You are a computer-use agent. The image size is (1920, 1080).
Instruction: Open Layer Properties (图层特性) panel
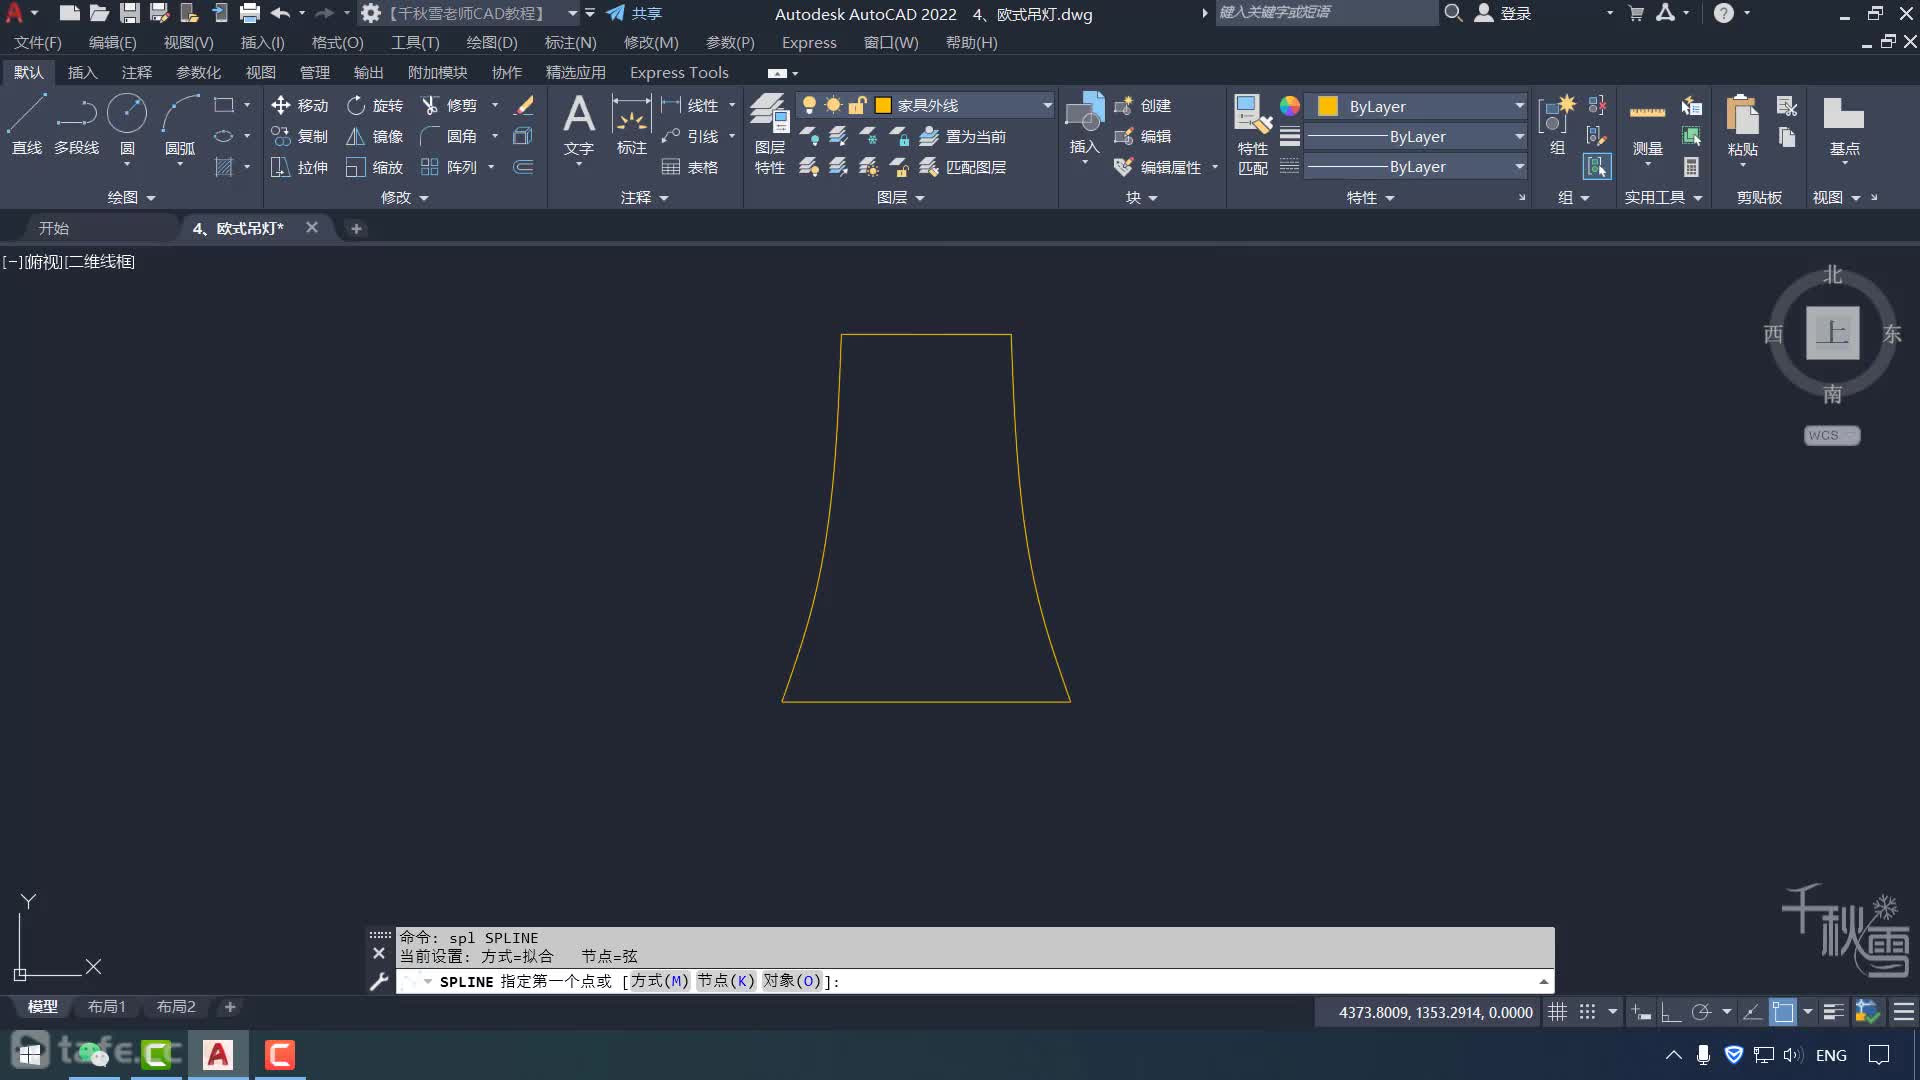point(770,134)
